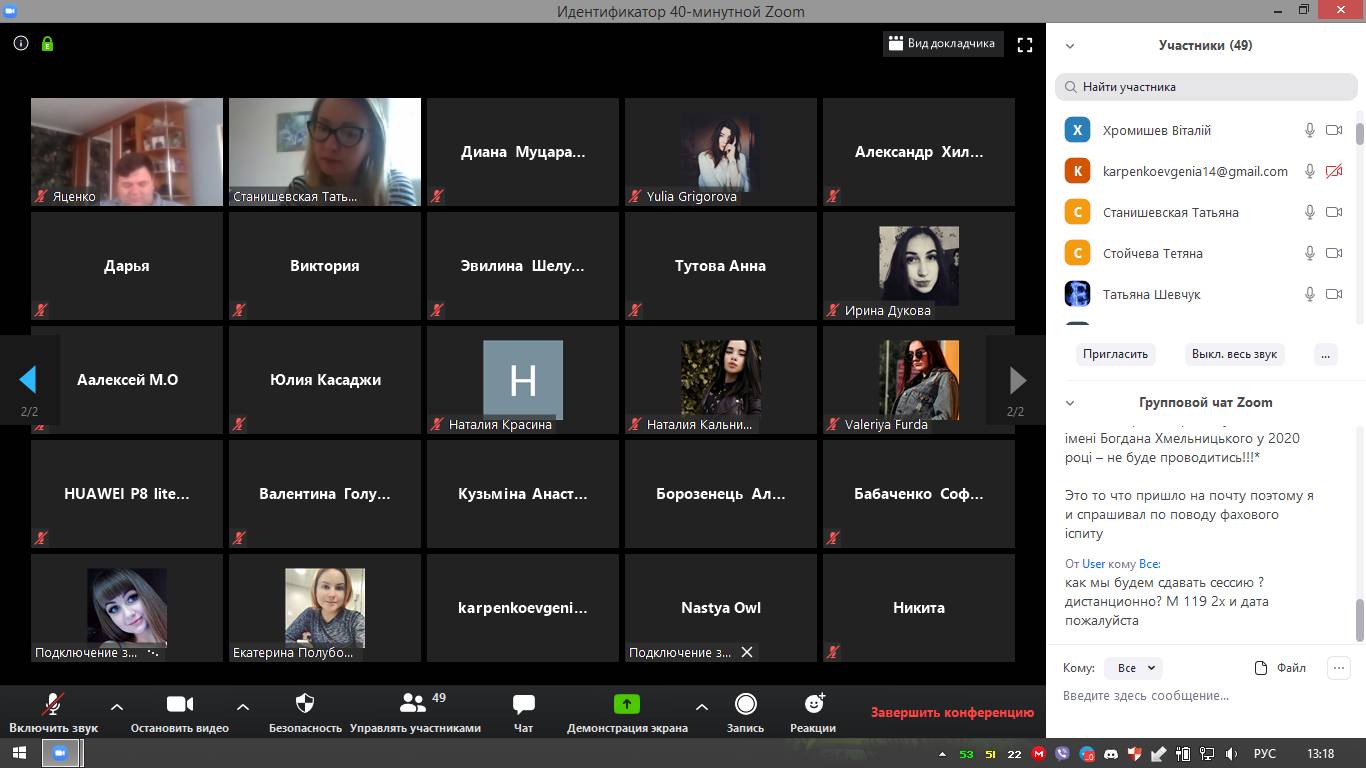Click the Найти участника search field
This screenshot has height=768, width=1366.
pyautogui.click(x=1205, y=87)
